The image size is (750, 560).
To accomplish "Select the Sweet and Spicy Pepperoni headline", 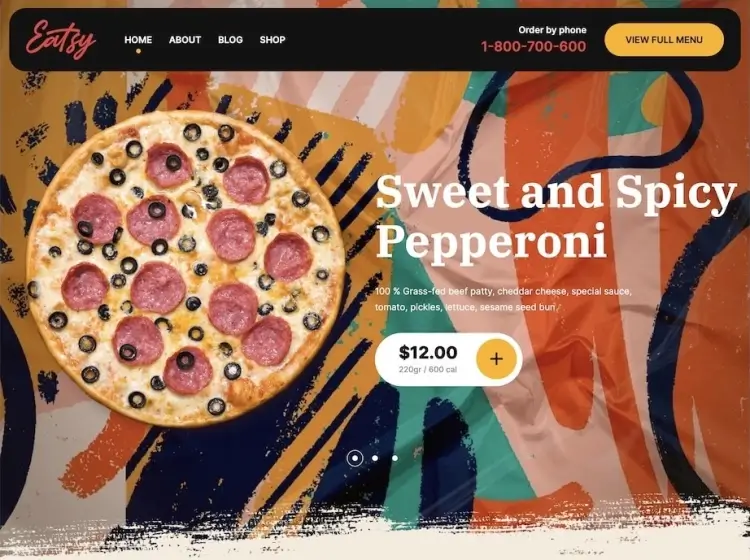I will pyautogui.click(x=556, y=216).
